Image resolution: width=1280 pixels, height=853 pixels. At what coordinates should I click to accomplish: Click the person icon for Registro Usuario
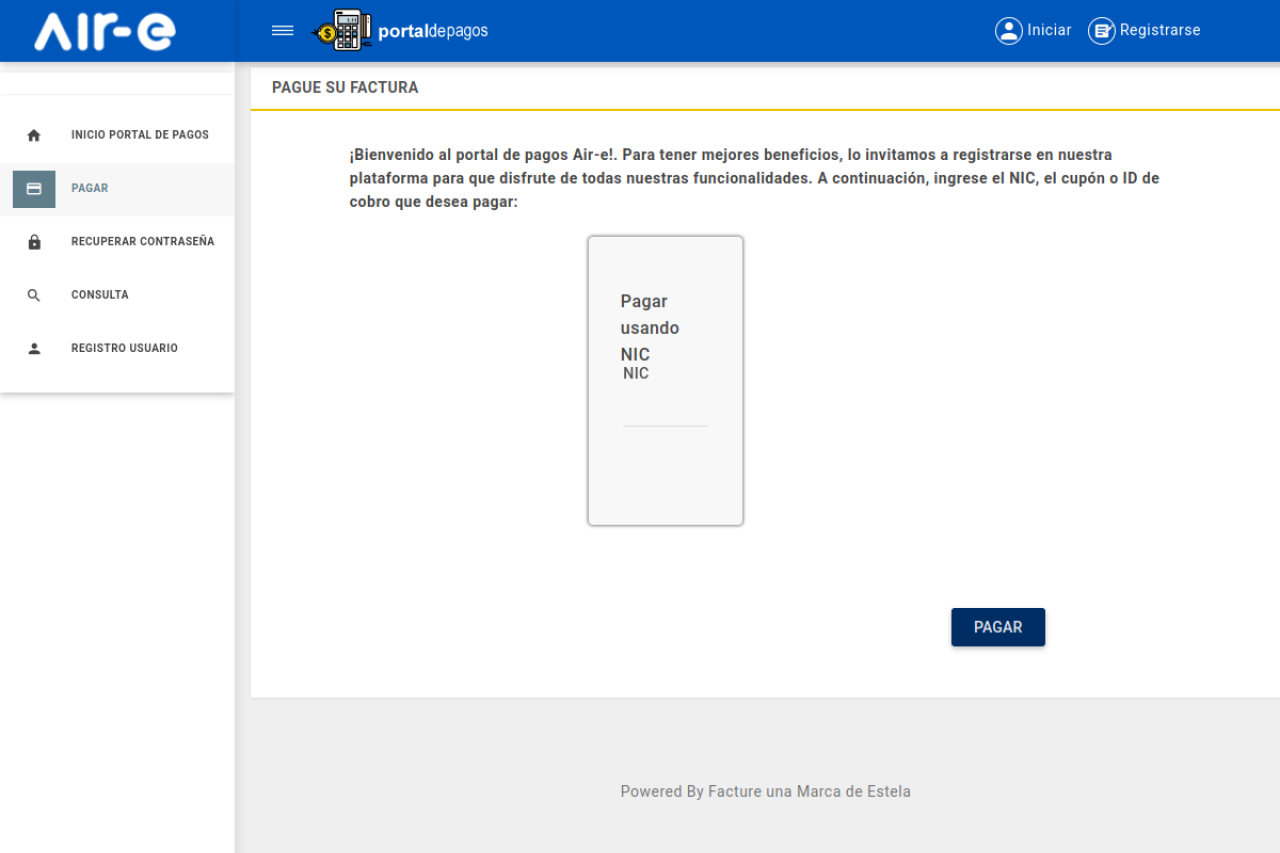tap(34, 349)
